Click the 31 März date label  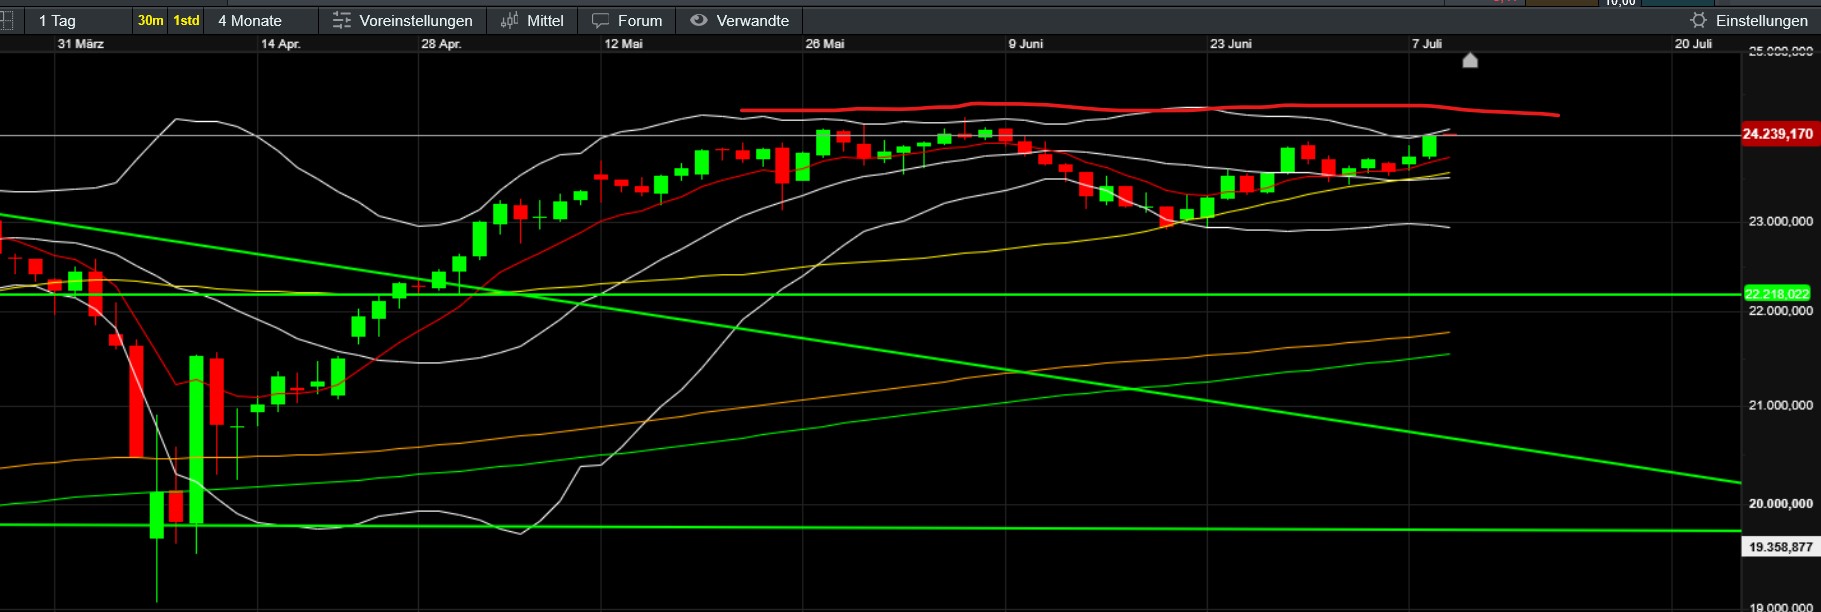[x=81, y=44]
